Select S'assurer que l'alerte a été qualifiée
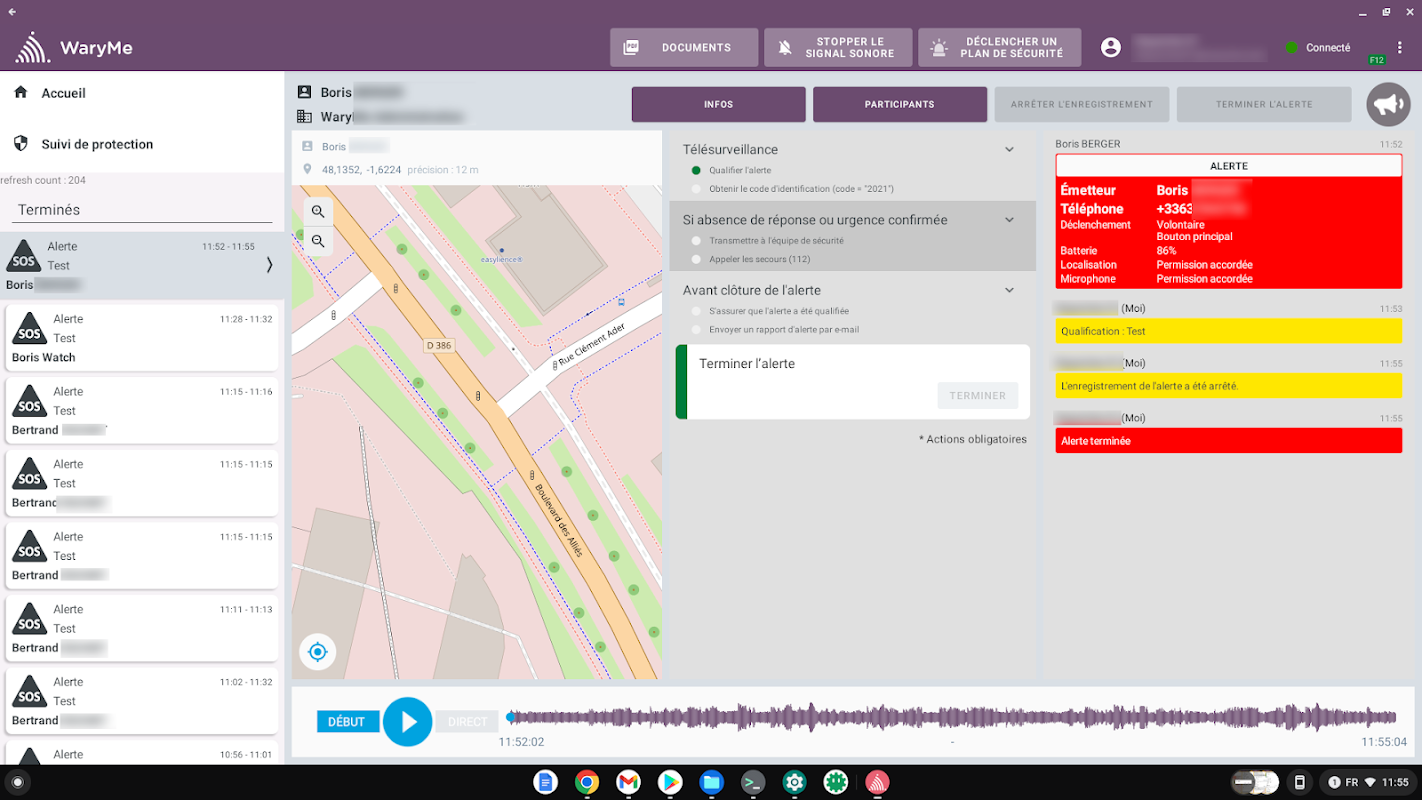The width and height of the screenshot is (1422, 800). point(697,311)
